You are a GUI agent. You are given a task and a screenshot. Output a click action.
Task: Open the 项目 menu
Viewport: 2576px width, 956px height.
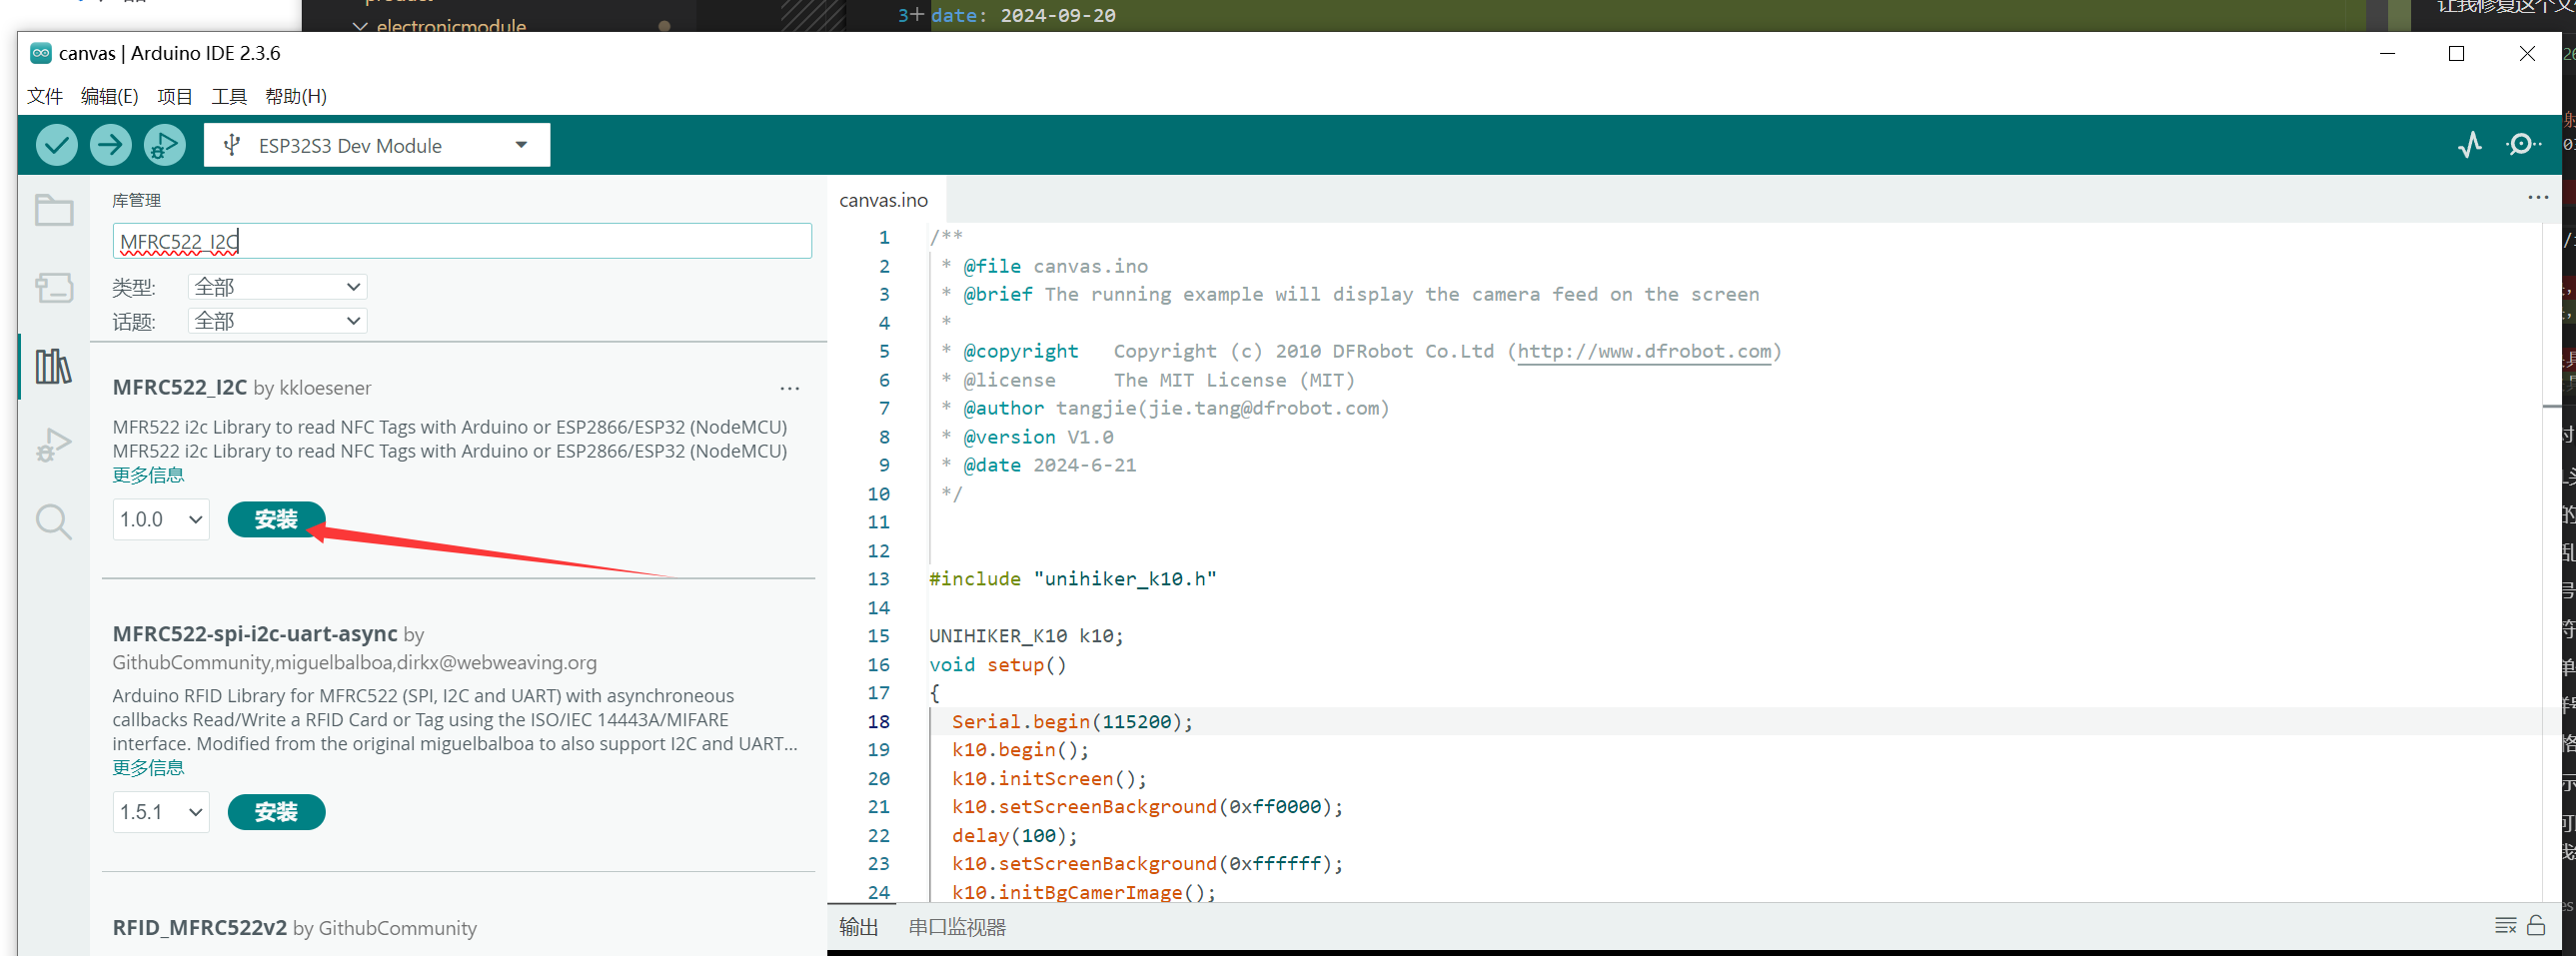point(174,96)
